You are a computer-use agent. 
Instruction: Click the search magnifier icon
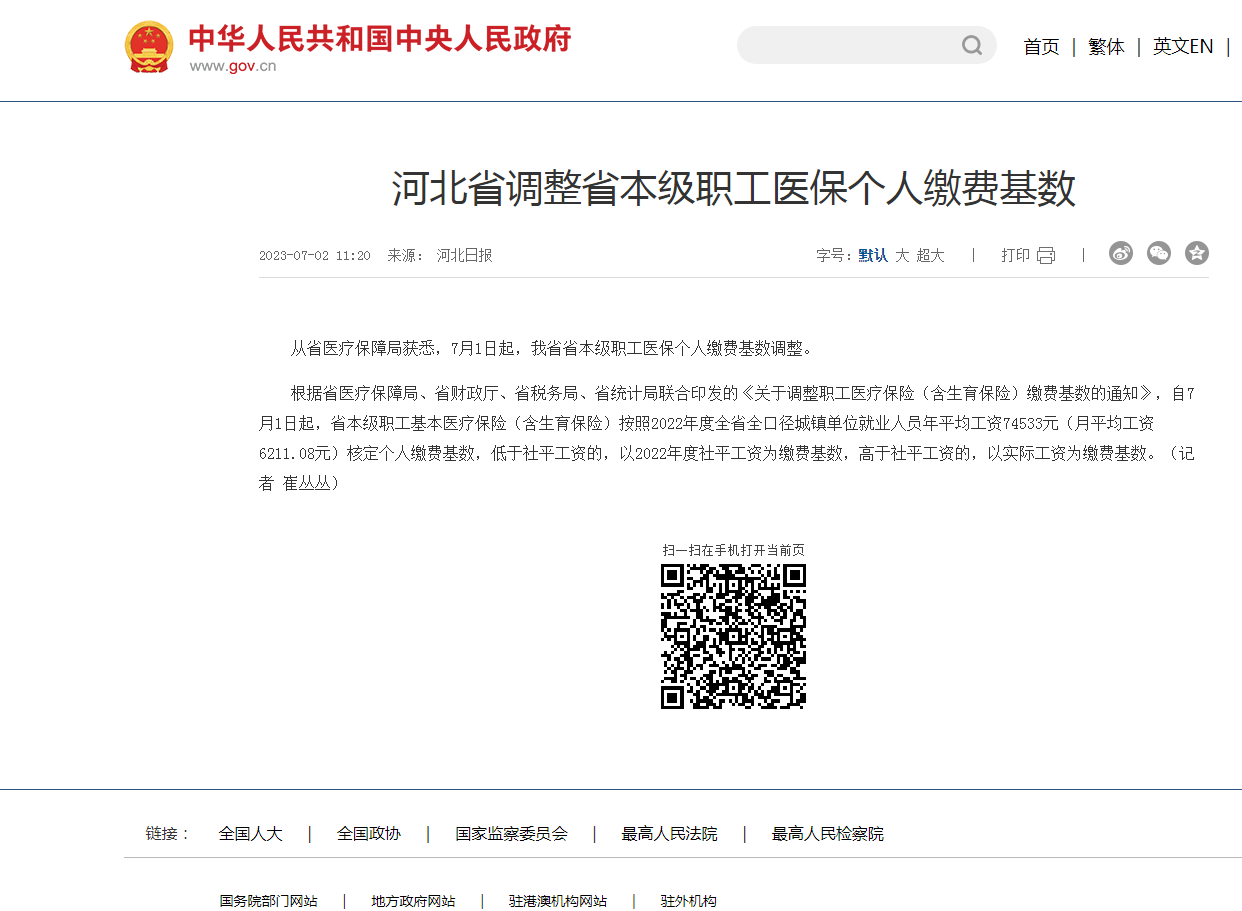(x=971, y=45)
